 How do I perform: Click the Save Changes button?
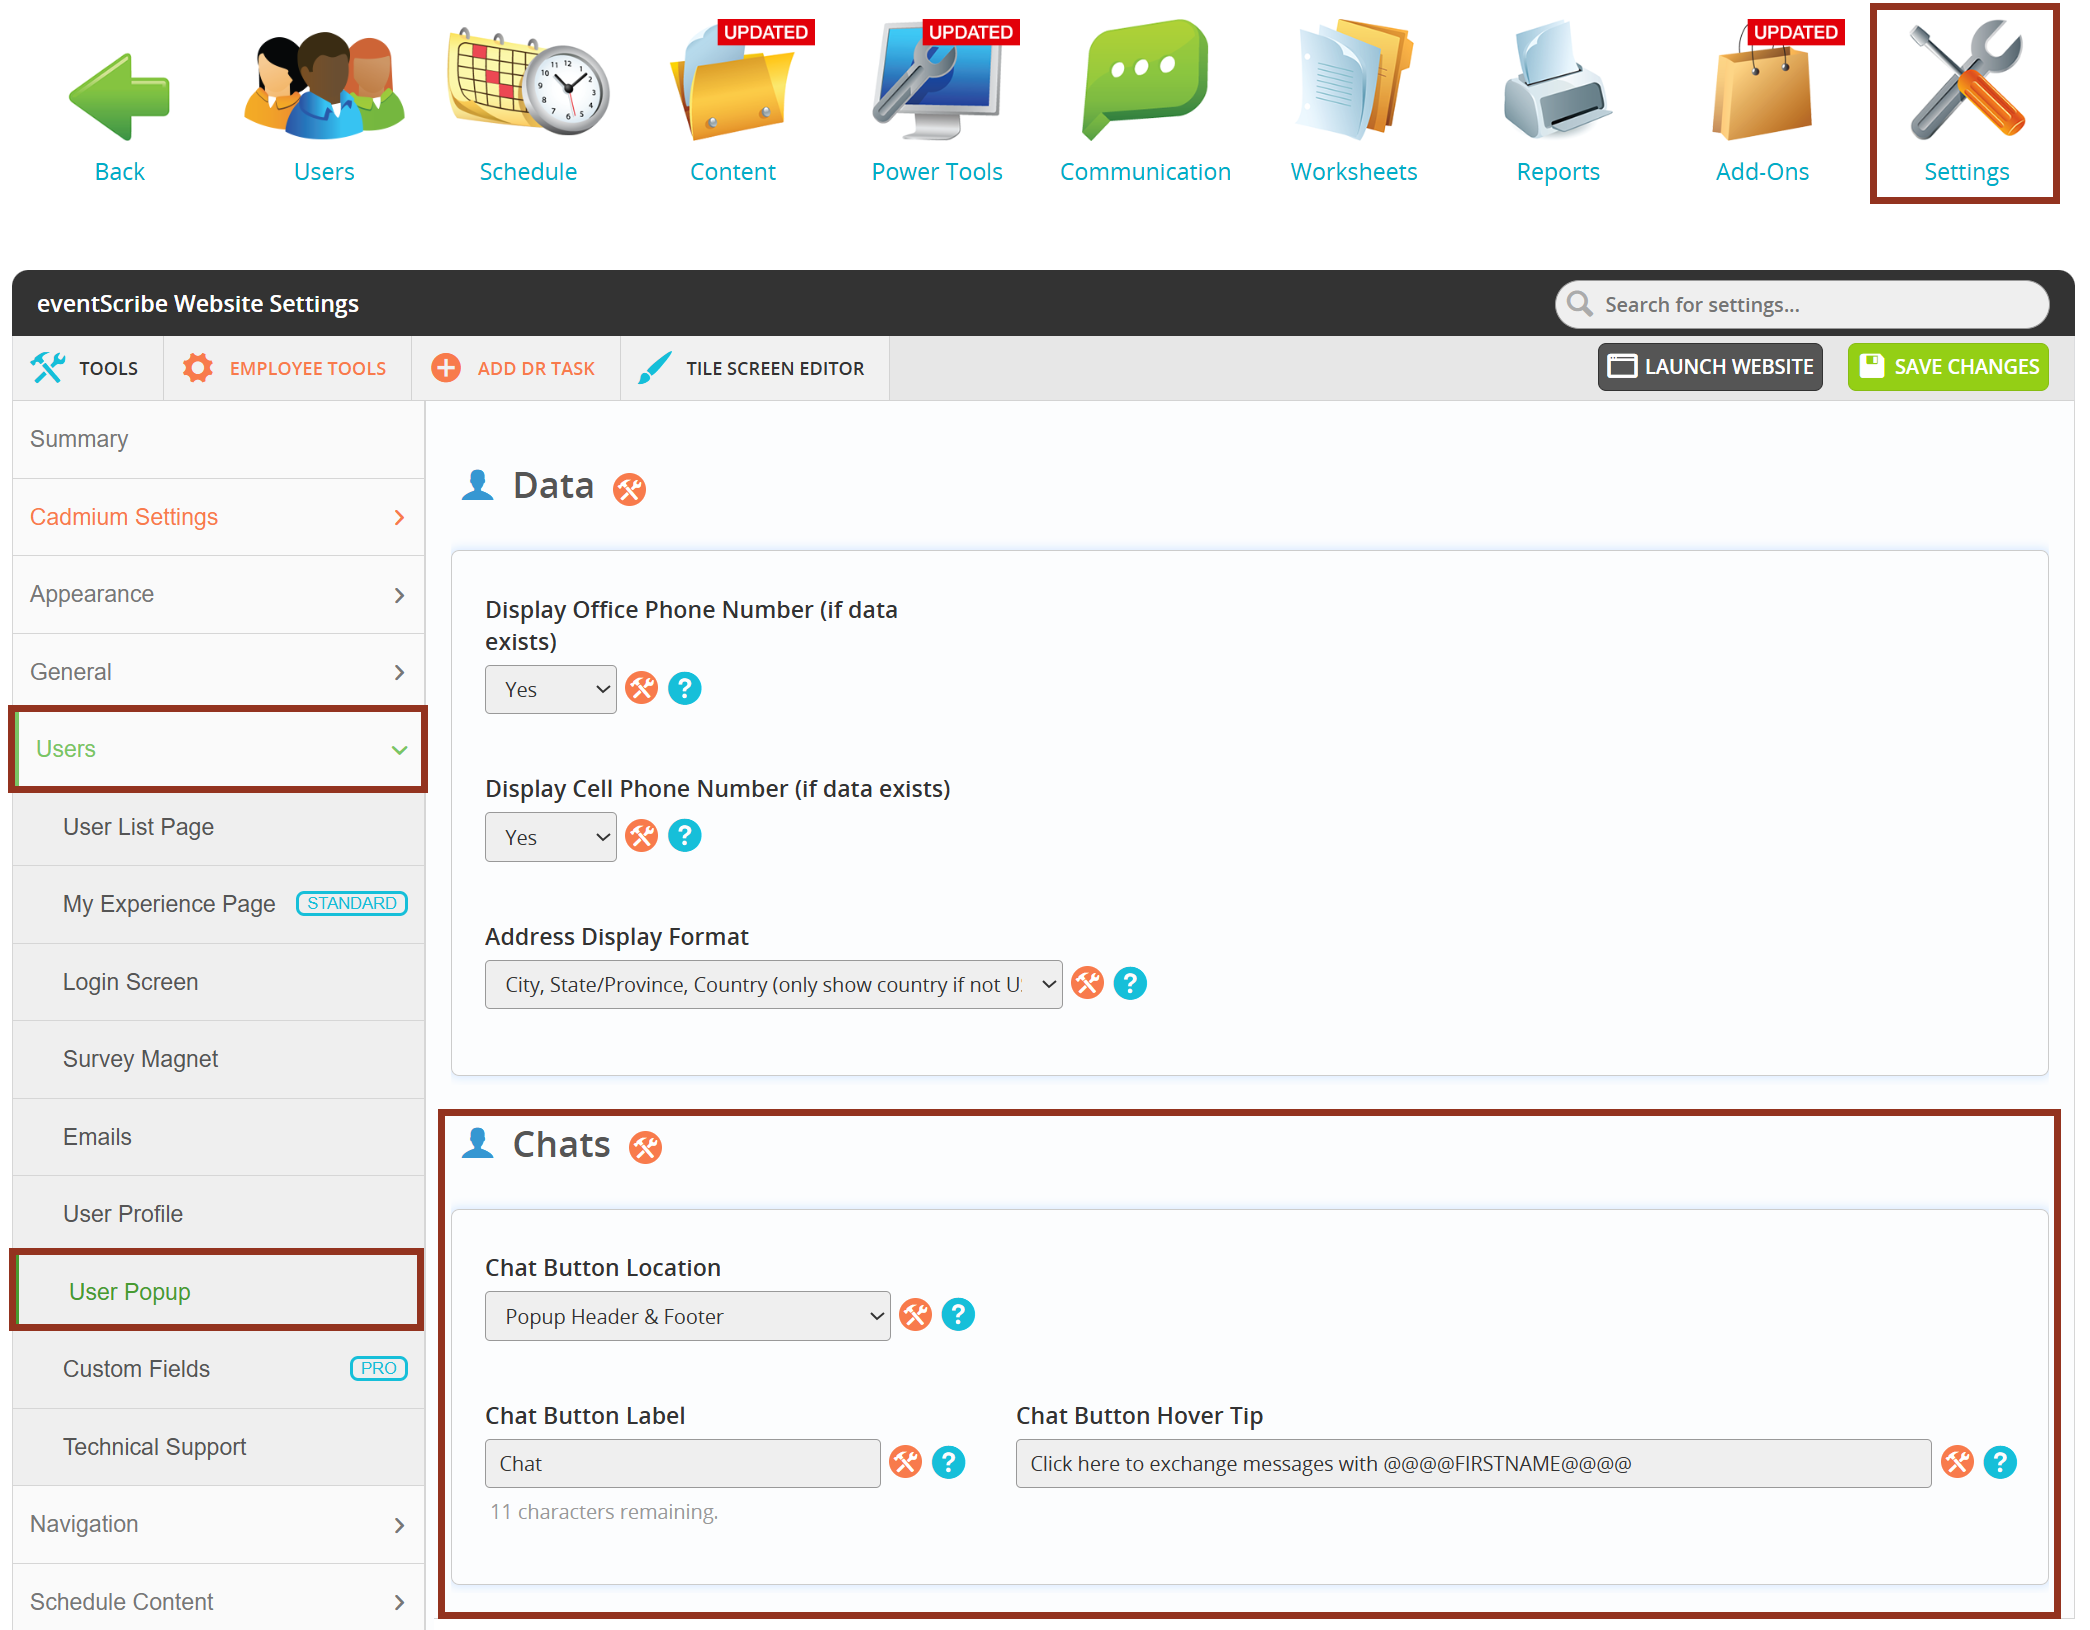point(1947,367)
